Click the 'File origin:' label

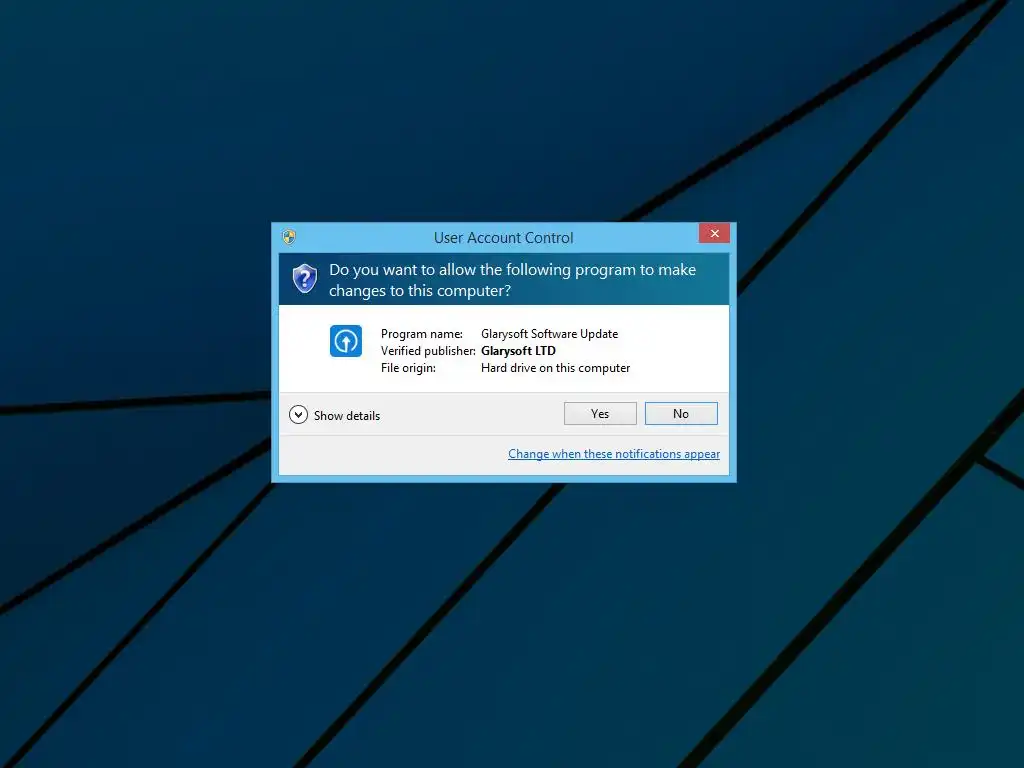click(x=408, y=368)
